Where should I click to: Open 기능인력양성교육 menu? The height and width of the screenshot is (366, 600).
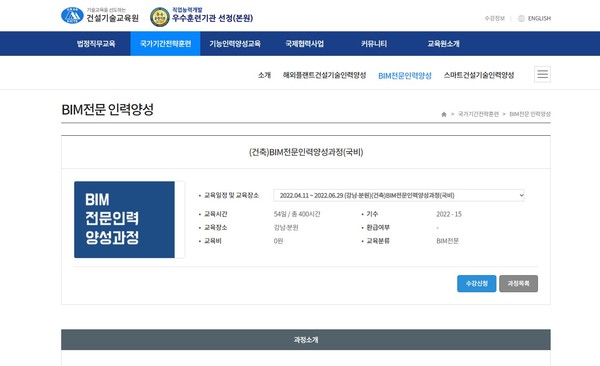235,44
